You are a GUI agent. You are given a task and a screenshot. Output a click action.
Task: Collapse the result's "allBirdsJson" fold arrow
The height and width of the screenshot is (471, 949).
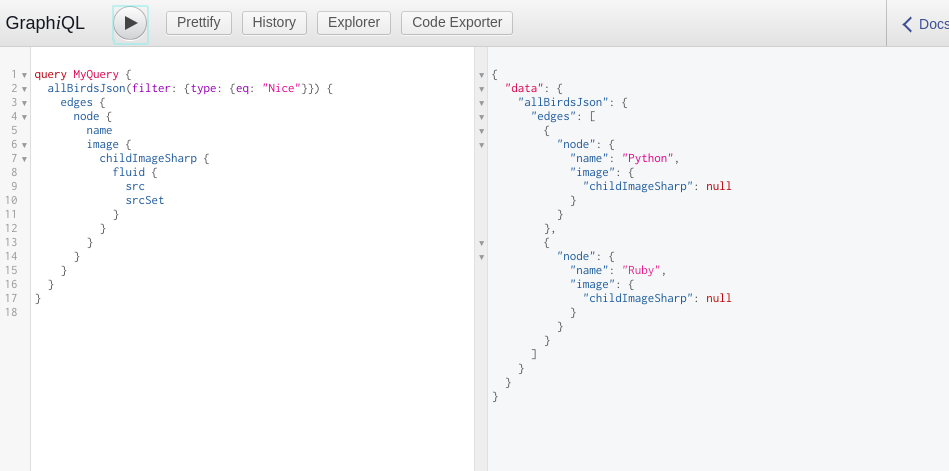click(x=482, y=103)
